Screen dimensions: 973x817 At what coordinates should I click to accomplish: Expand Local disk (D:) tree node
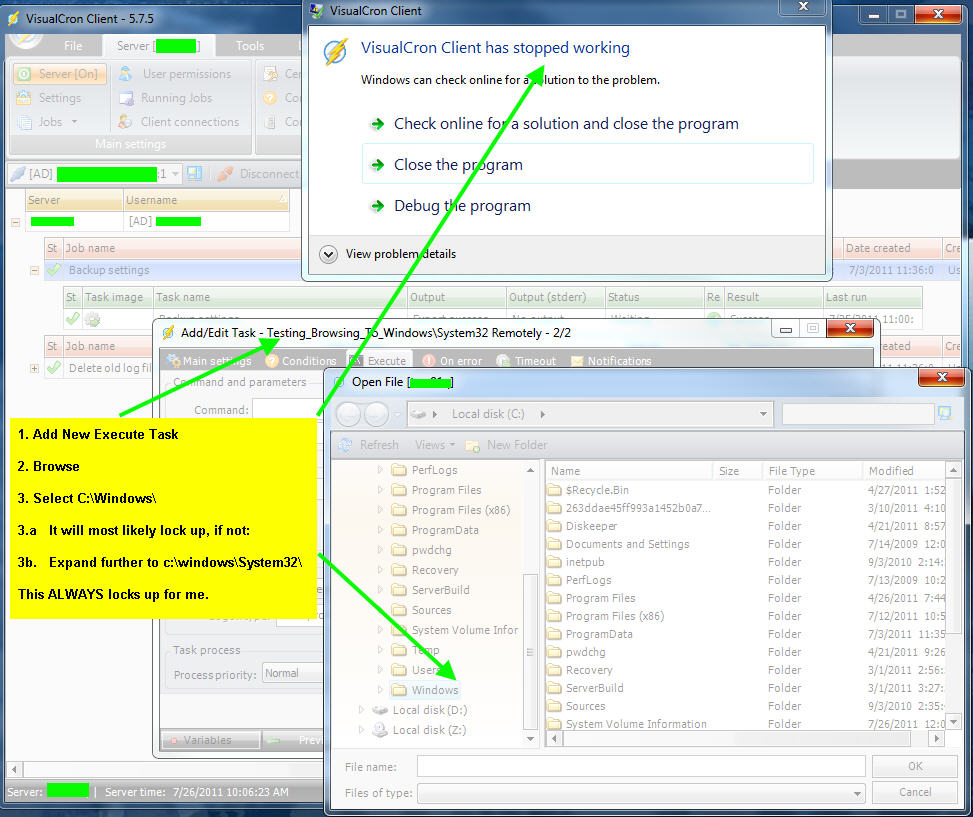[363, 710]
